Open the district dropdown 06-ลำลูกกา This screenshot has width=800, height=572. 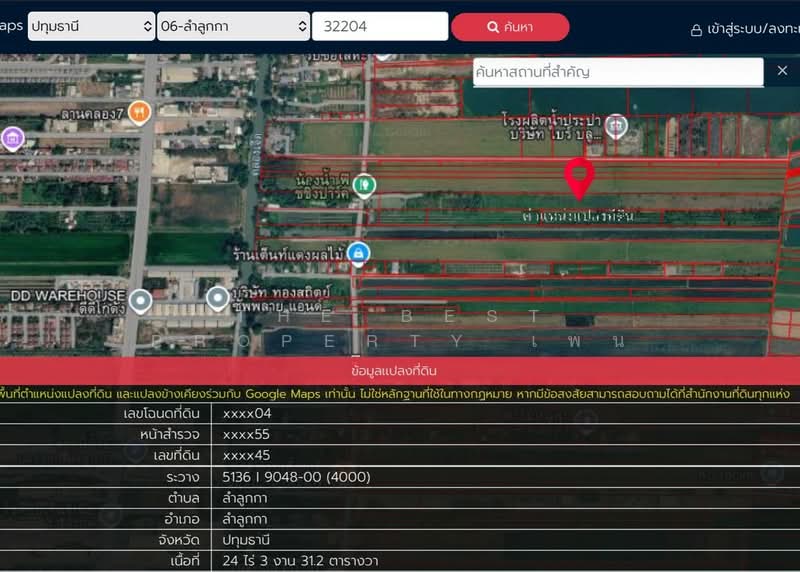[233, 26]
